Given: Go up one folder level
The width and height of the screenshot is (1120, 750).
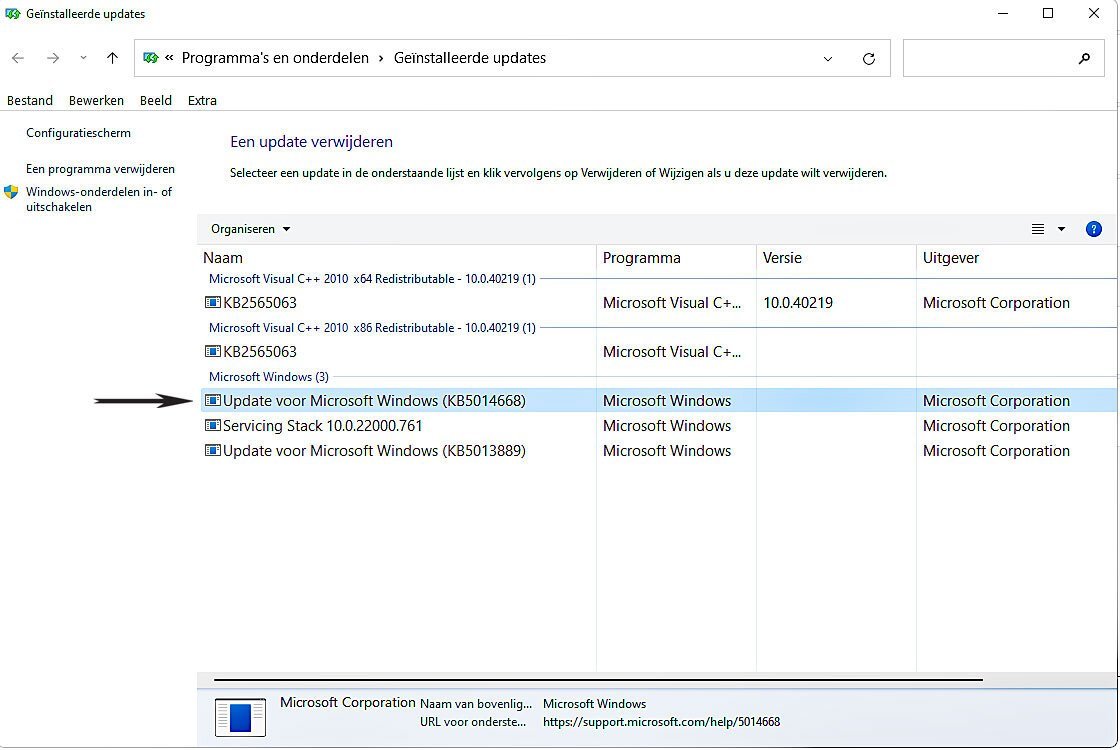Looking at the screenshot, I should tap(112, 58).
